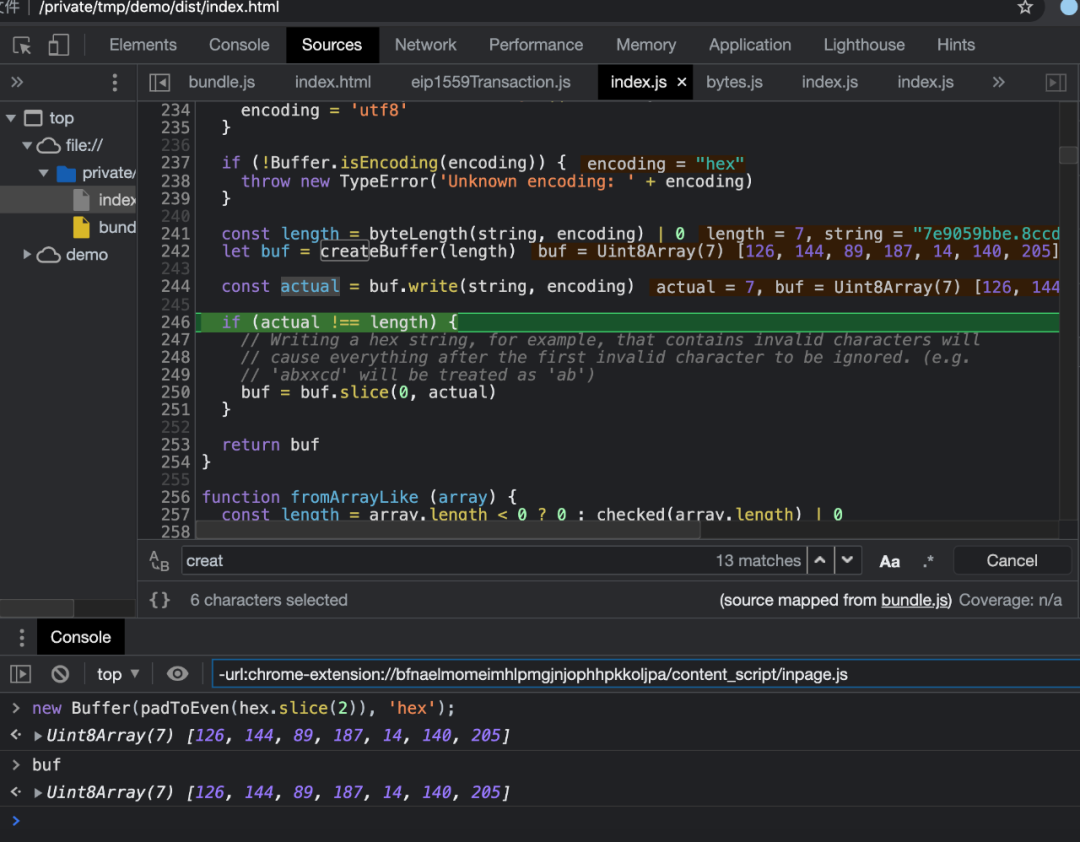Select the Console drawer tab

pos(80,637)
